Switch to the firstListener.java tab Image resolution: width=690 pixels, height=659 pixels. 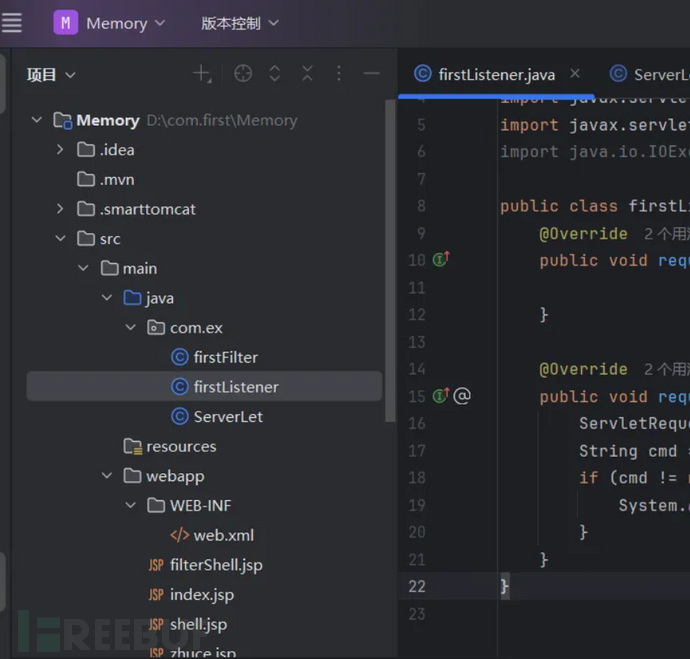[x=496, y=75]
